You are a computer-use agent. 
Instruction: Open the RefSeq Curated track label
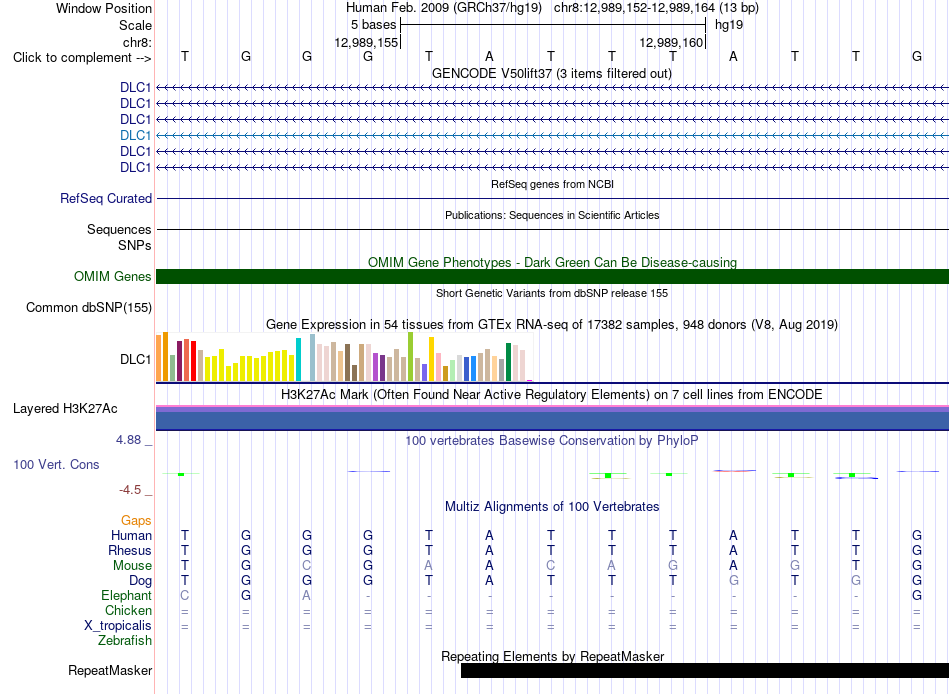pyautogui.click(x=106, y=198)
